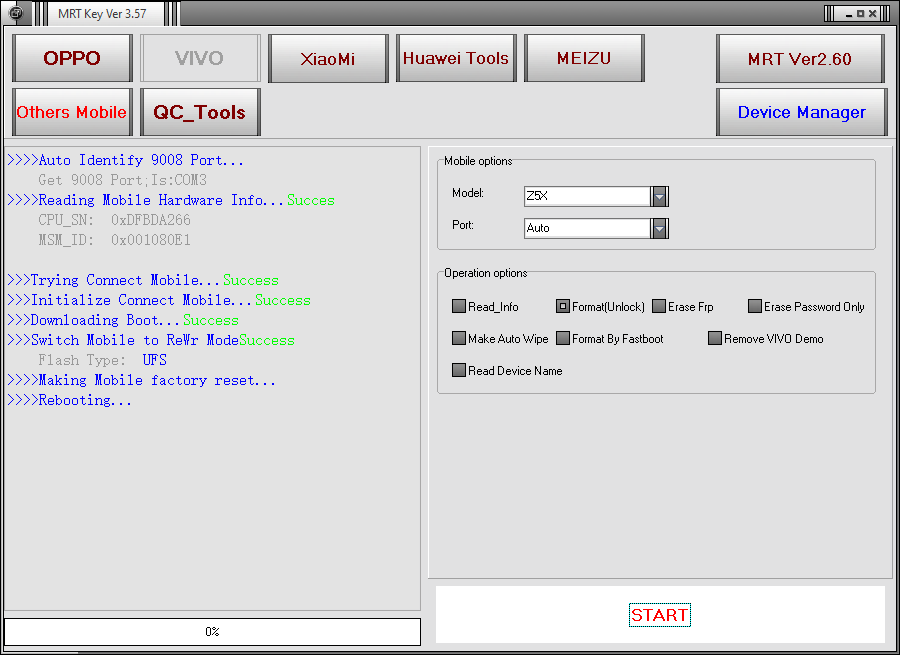Open Device Manager

(801, 112)
